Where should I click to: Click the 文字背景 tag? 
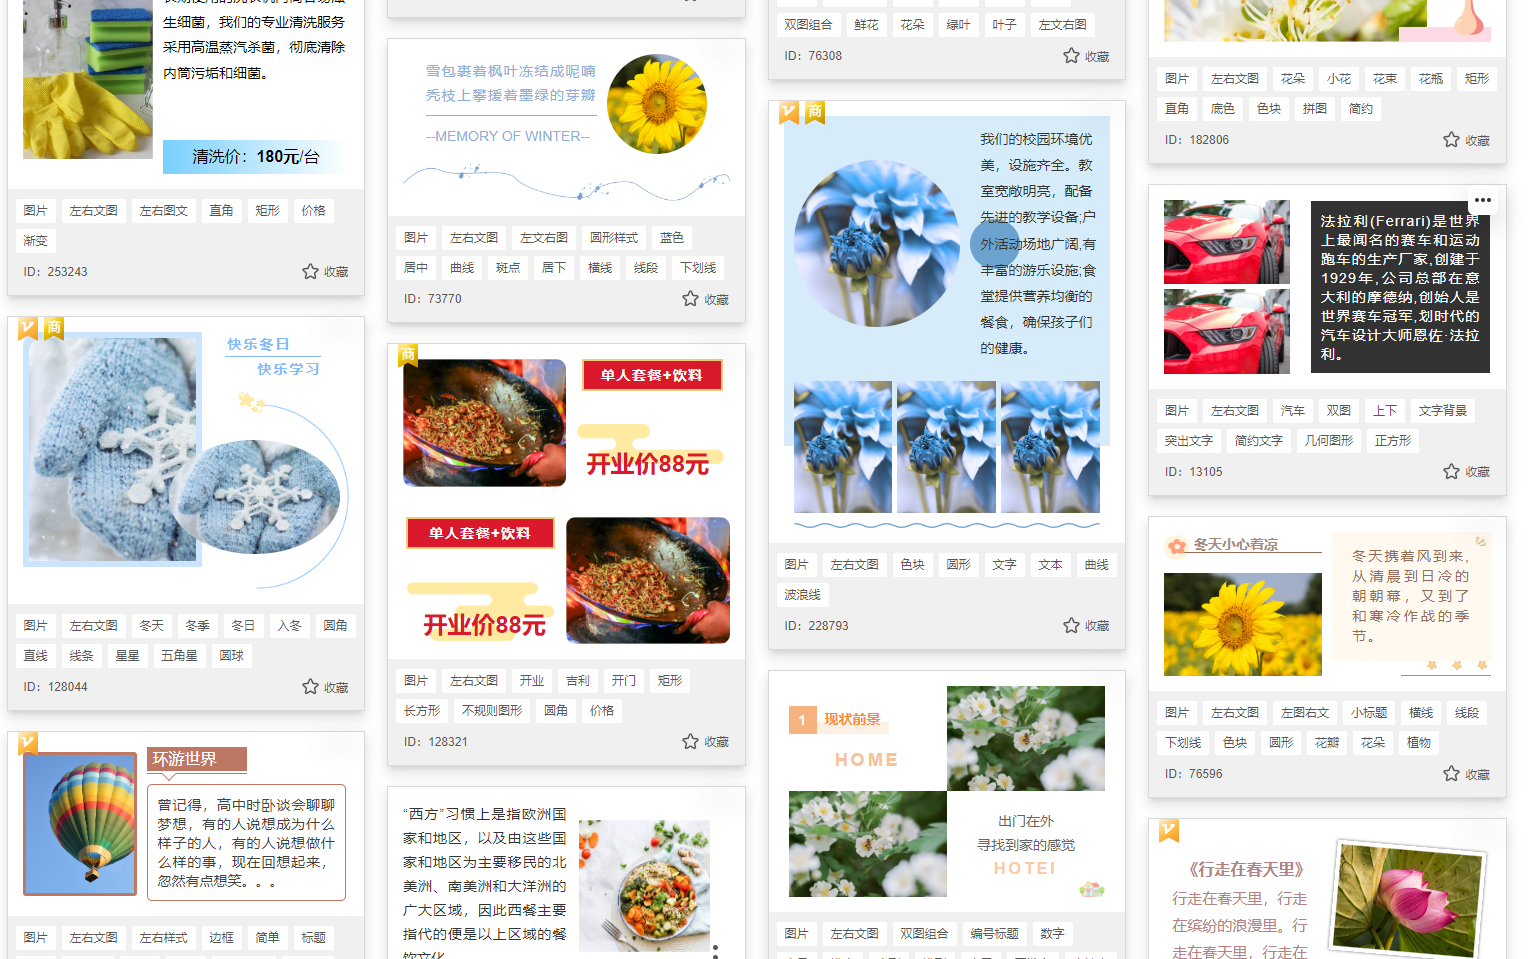1443,411
